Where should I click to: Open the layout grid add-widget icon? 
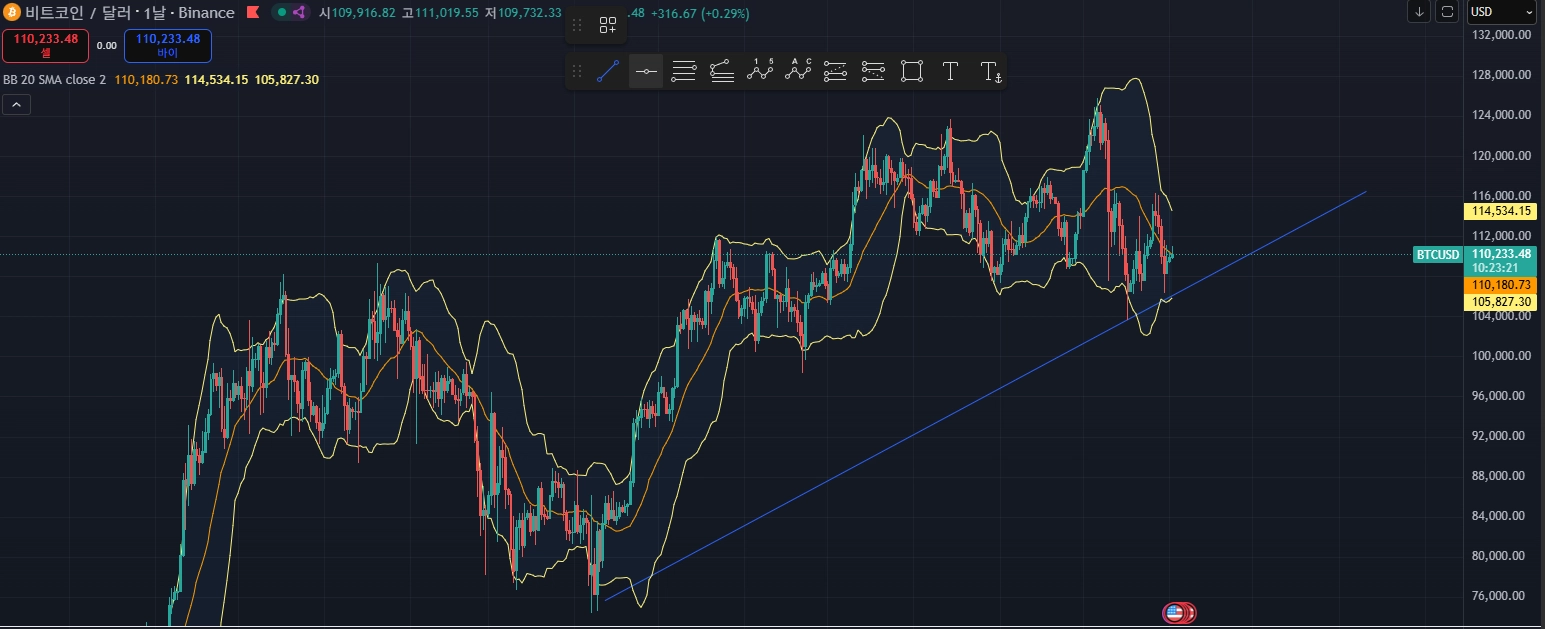(x=608, y=26)
